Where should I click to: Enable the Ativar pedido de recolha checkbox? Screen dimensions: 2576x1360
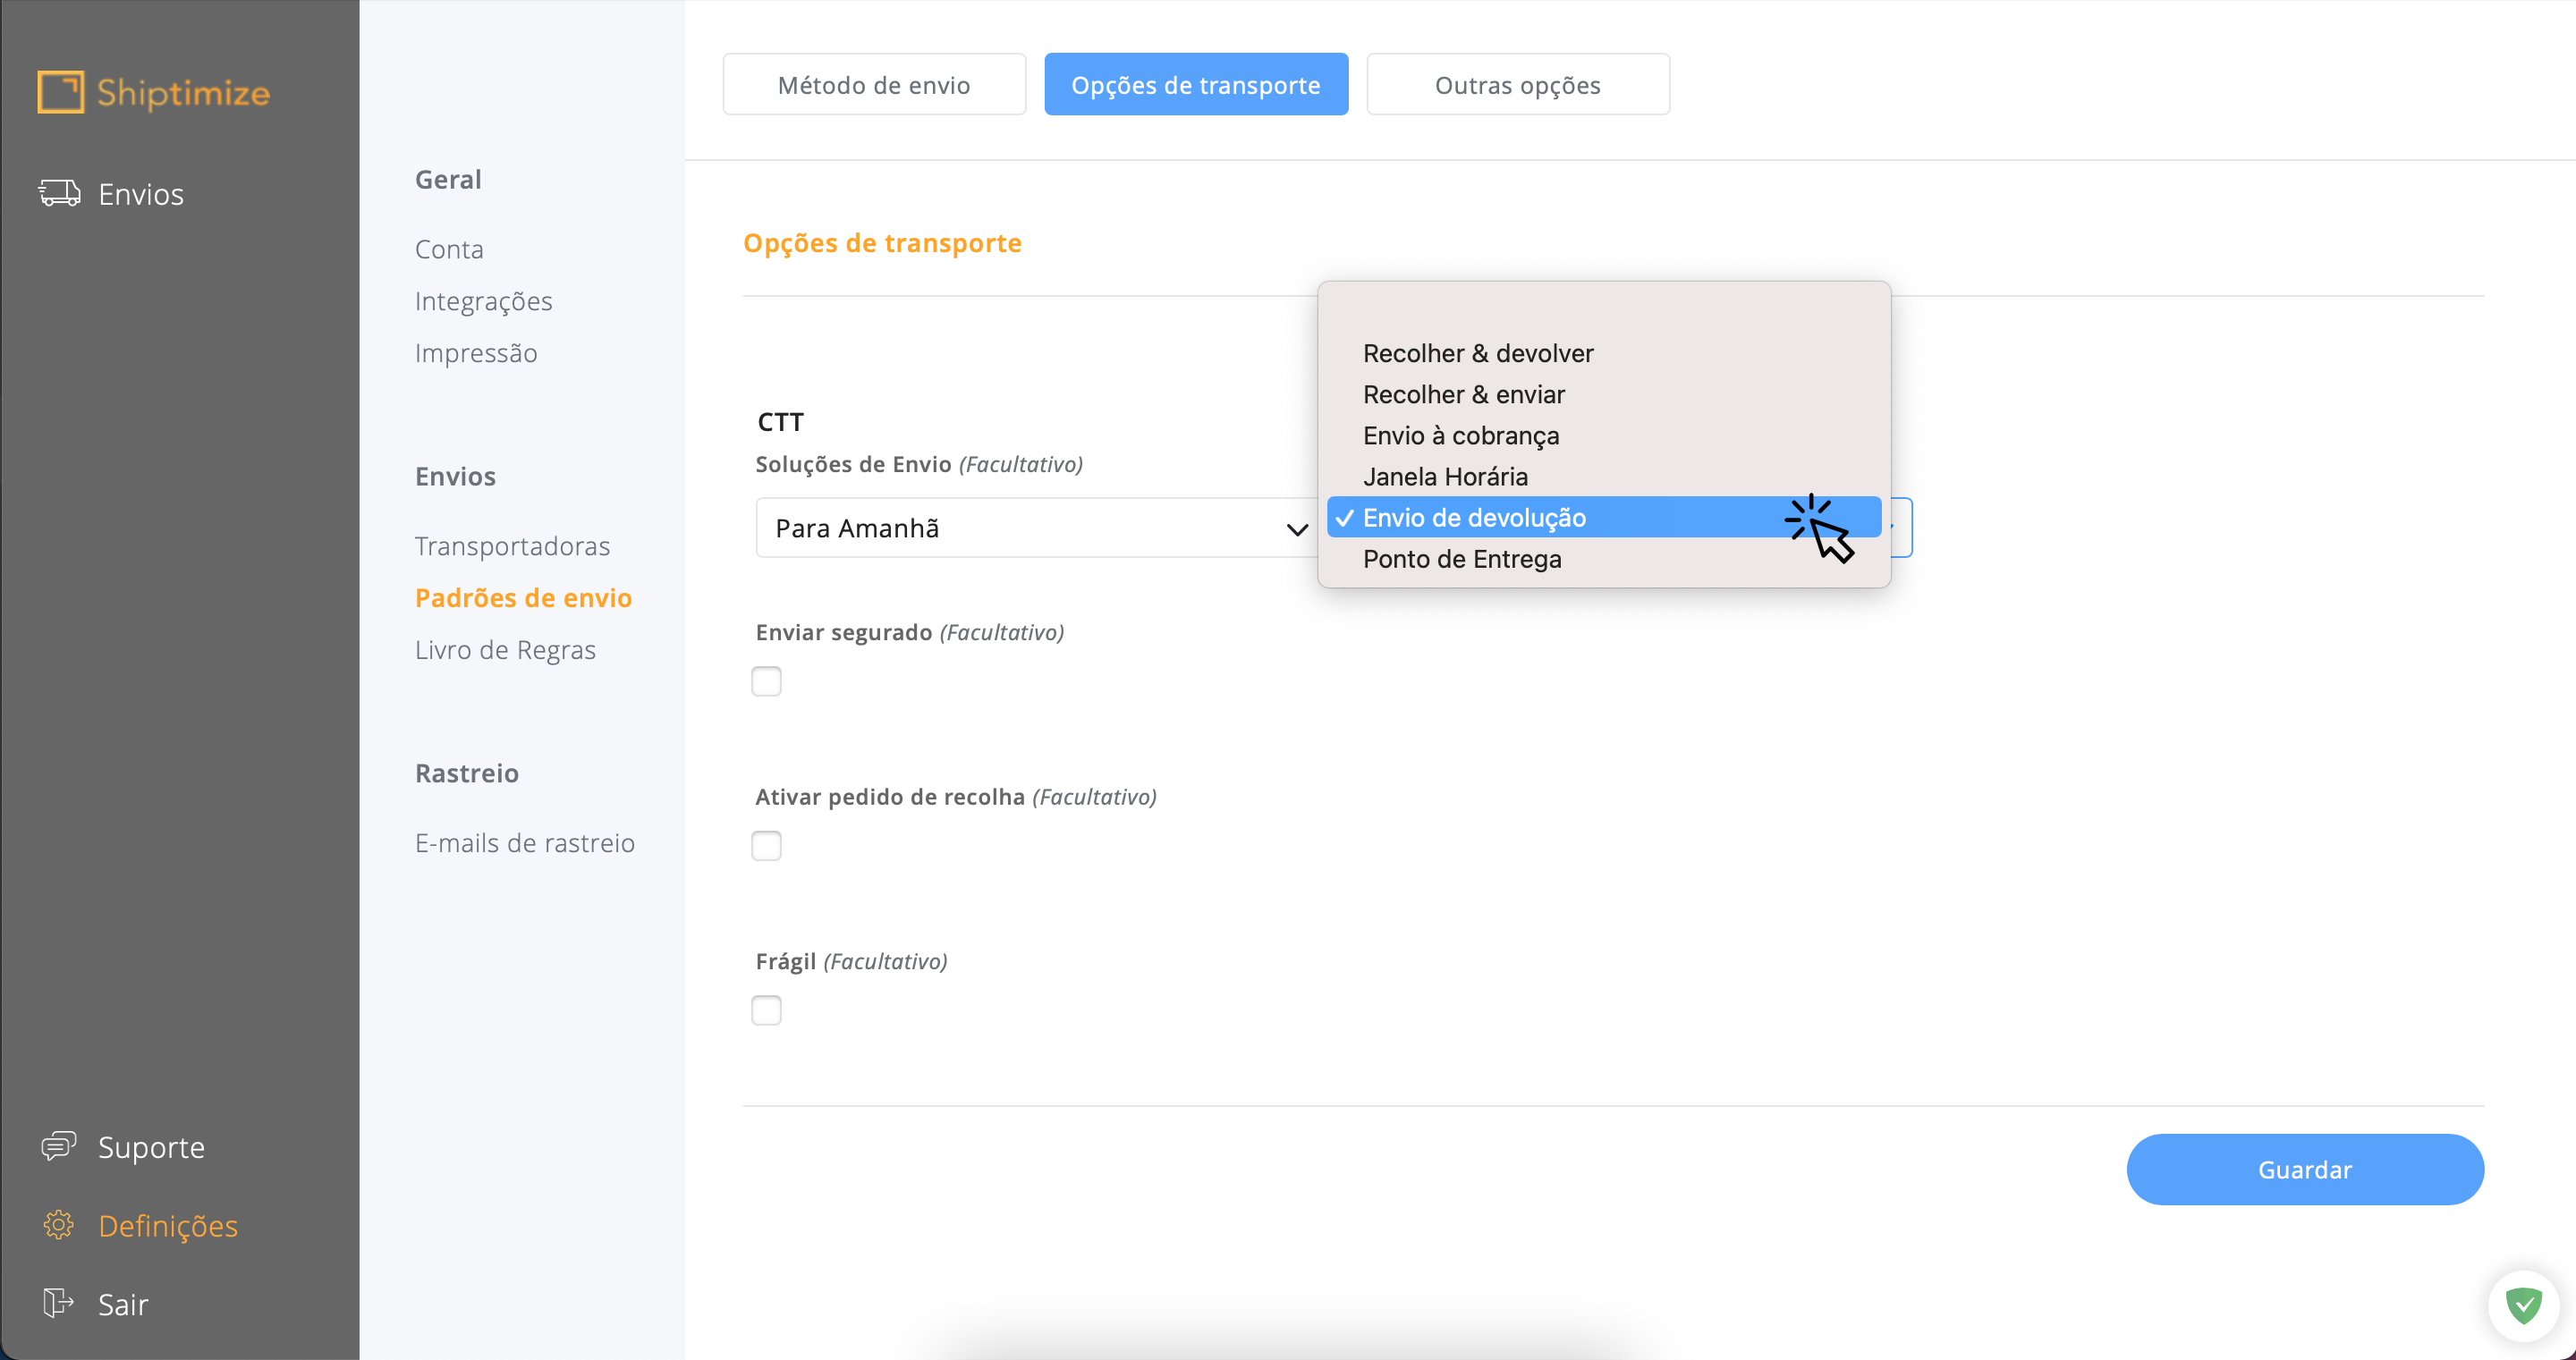tap(766, 846)
